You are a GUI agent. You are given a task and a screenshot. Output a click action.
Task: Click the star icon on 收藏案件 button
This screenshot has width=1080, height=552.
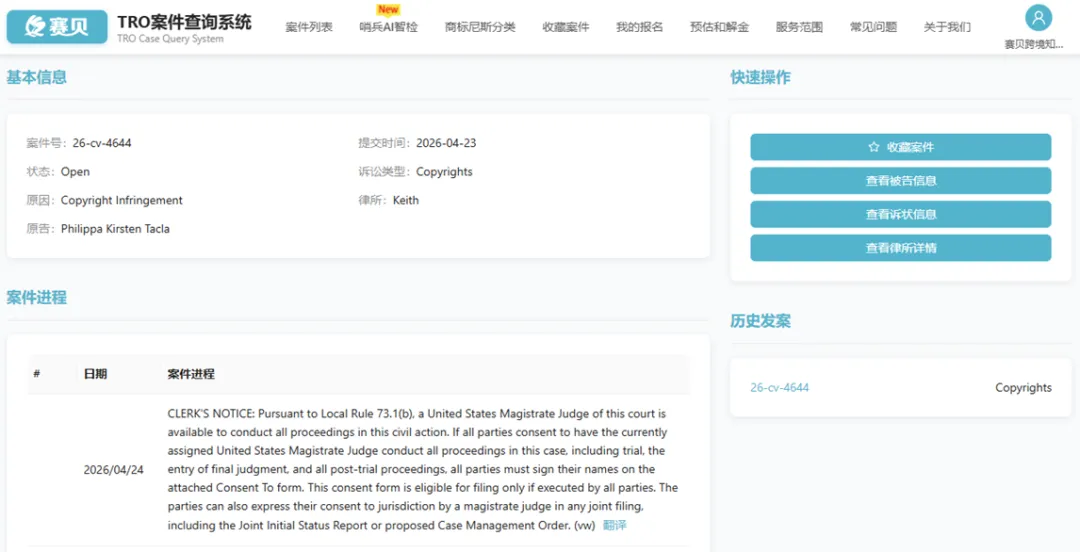point(874,147)
